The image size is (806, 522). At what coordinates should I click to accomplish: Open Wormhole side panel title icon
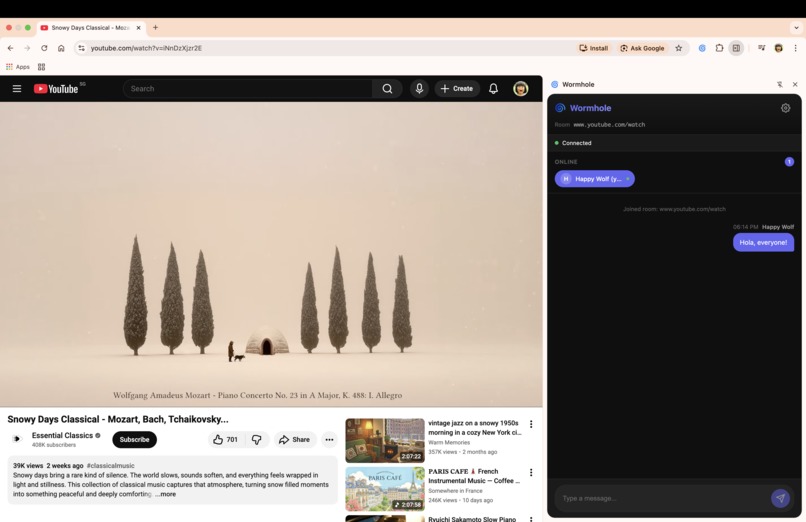tap(555, 84)
